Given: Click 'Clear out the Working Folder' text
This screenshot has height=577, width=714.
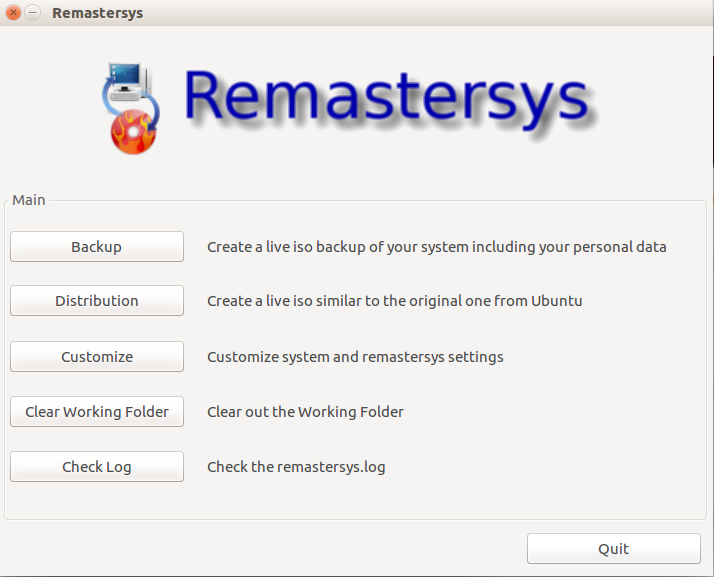Looking at the screenshot, I should 306,412.
